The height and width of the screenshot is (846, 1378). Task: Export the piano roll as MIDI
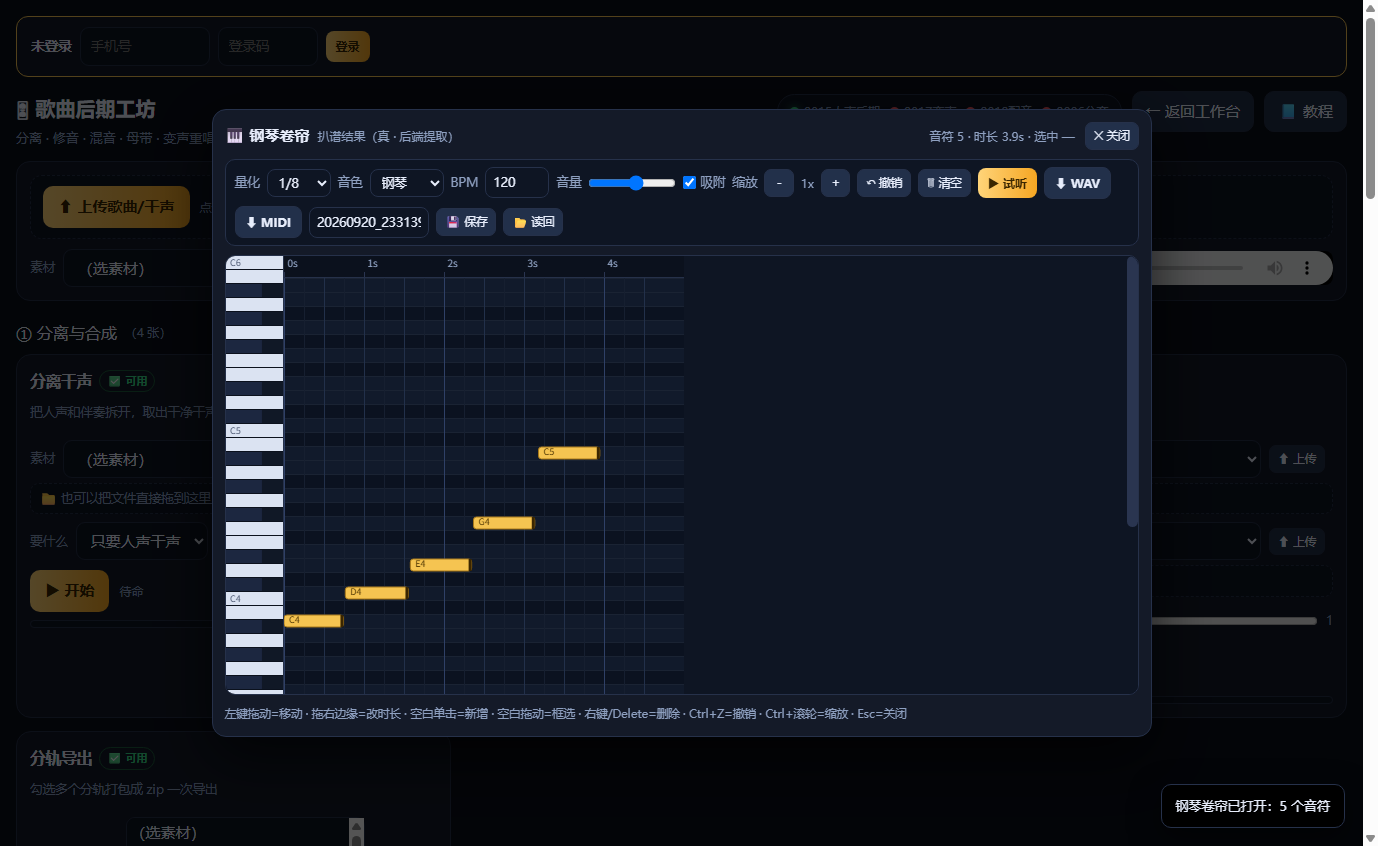click(x=268, y=222)
